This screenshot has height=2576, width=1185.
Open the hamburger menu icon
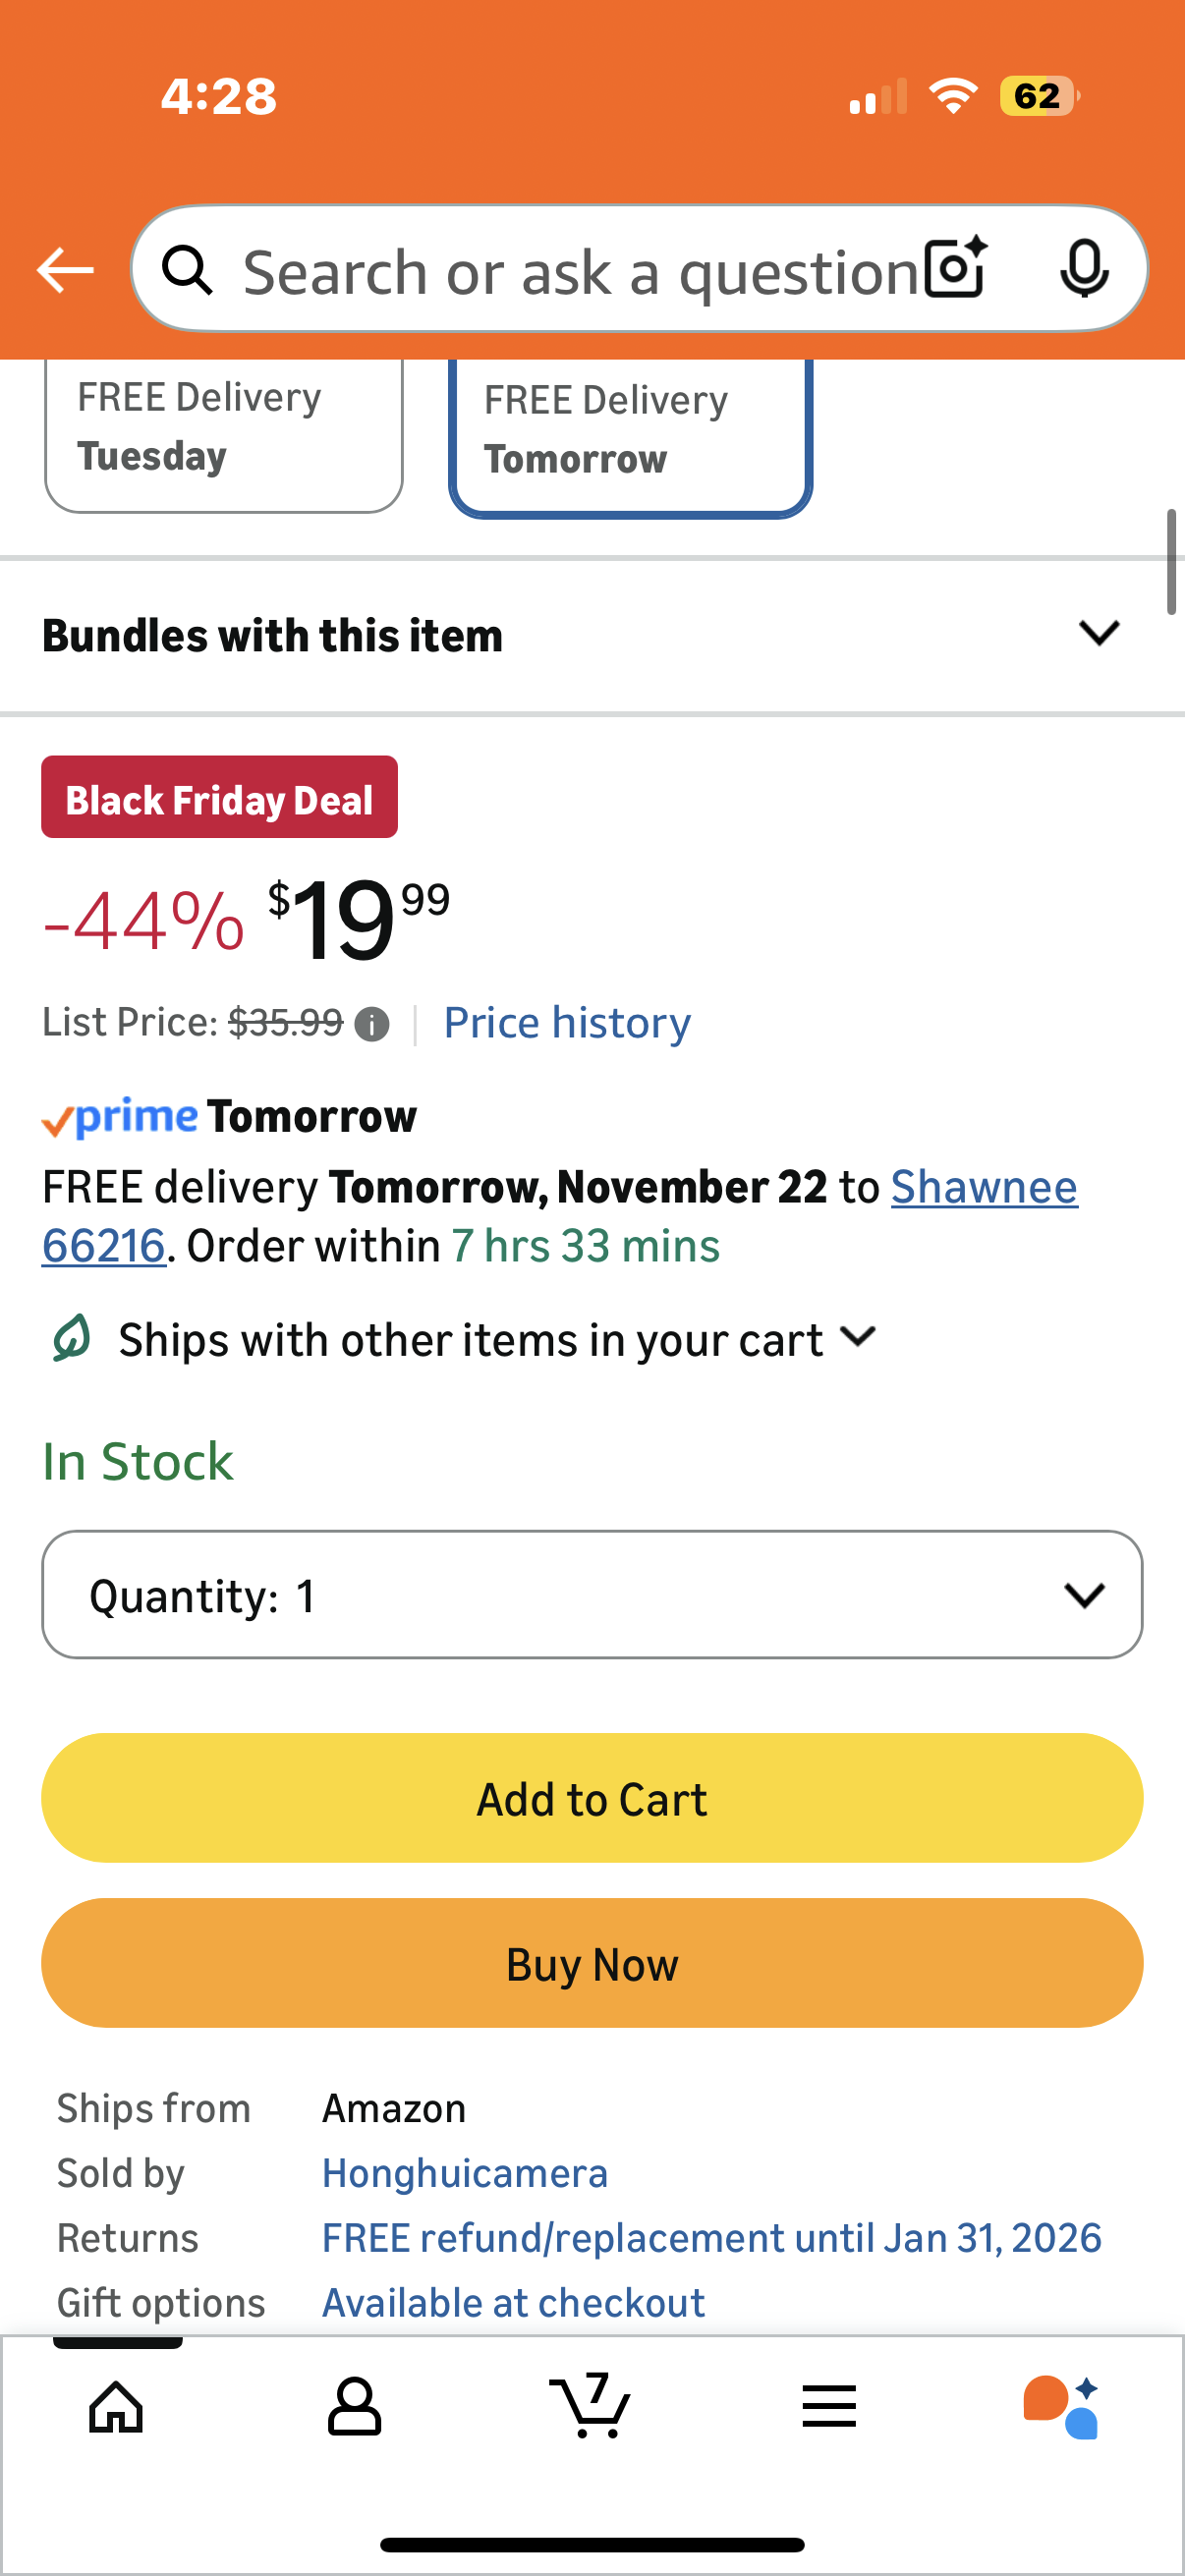coord(828,2407)
